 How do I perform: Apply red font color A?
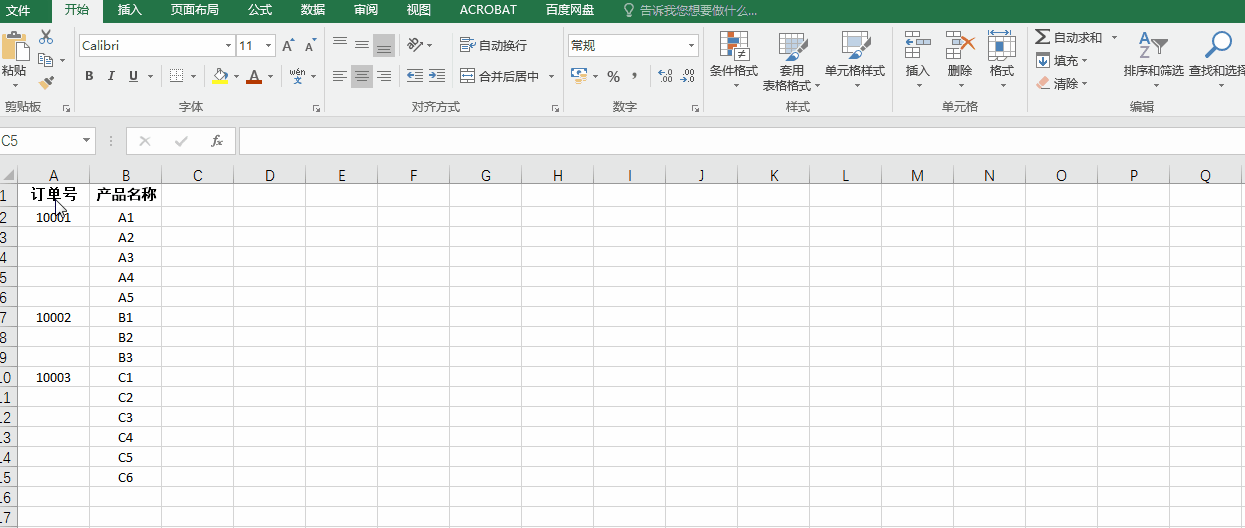click(254, 76)
